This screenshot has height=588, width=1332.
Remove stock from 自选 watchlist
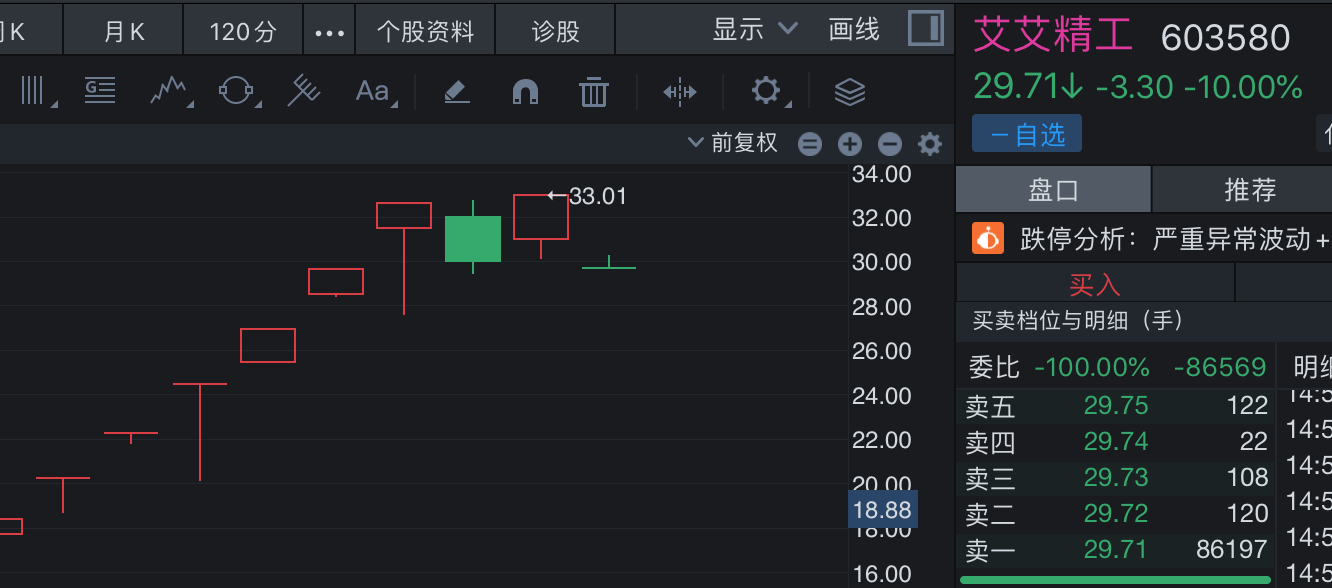click(x=1027, y=134)
